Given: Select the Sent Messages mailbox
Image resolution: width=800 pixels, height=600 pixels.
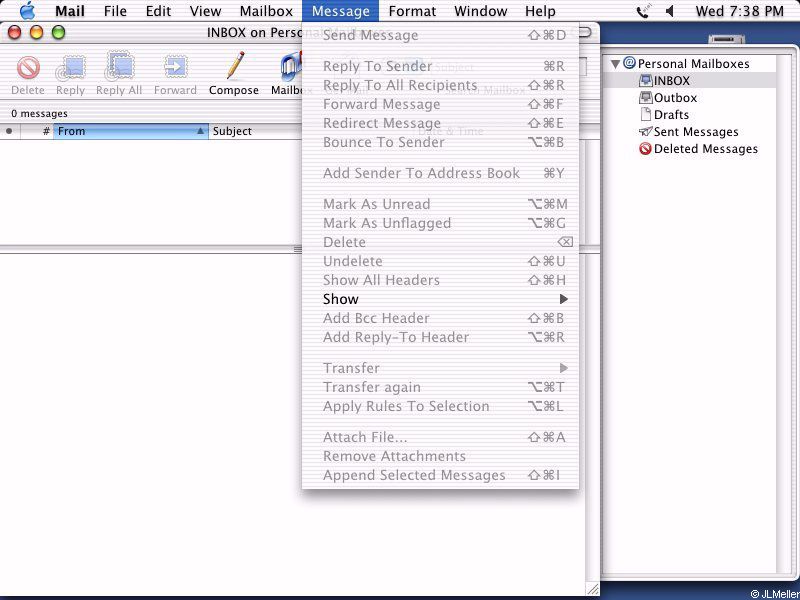Looking at the screenshot, I should point(688,132).
